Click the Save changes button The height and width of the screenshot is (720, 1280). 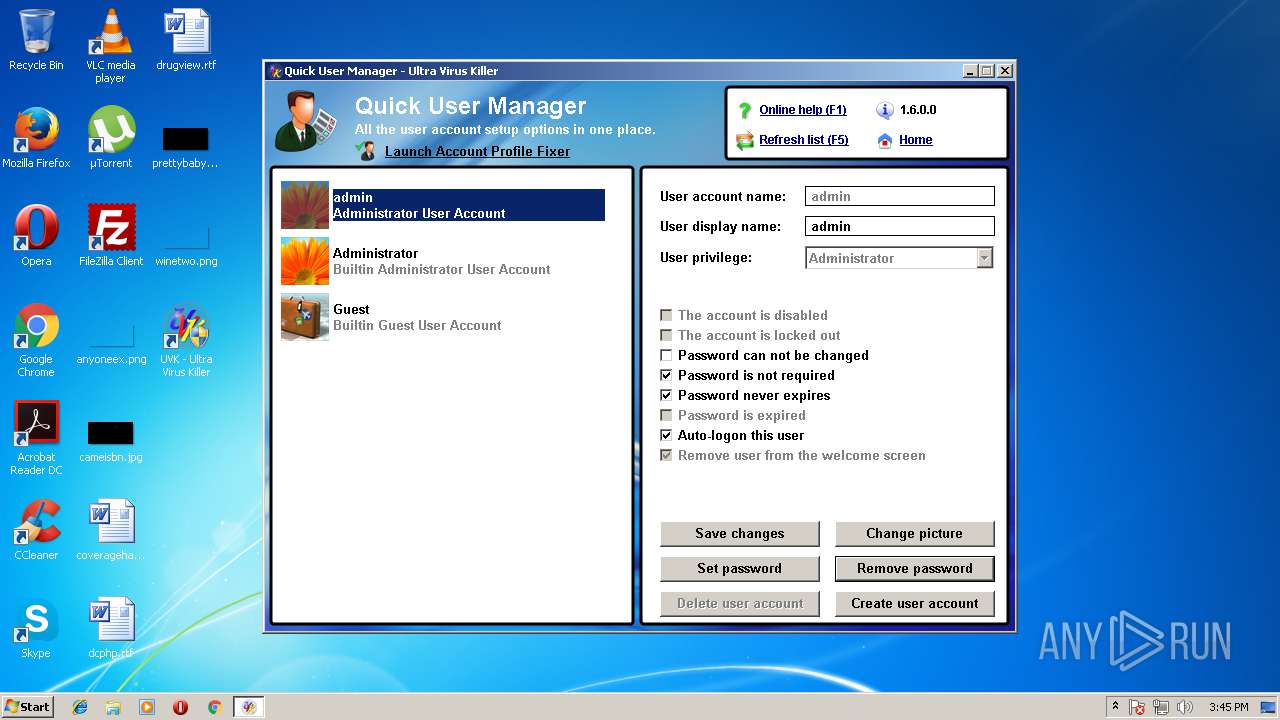pos(740,533)
